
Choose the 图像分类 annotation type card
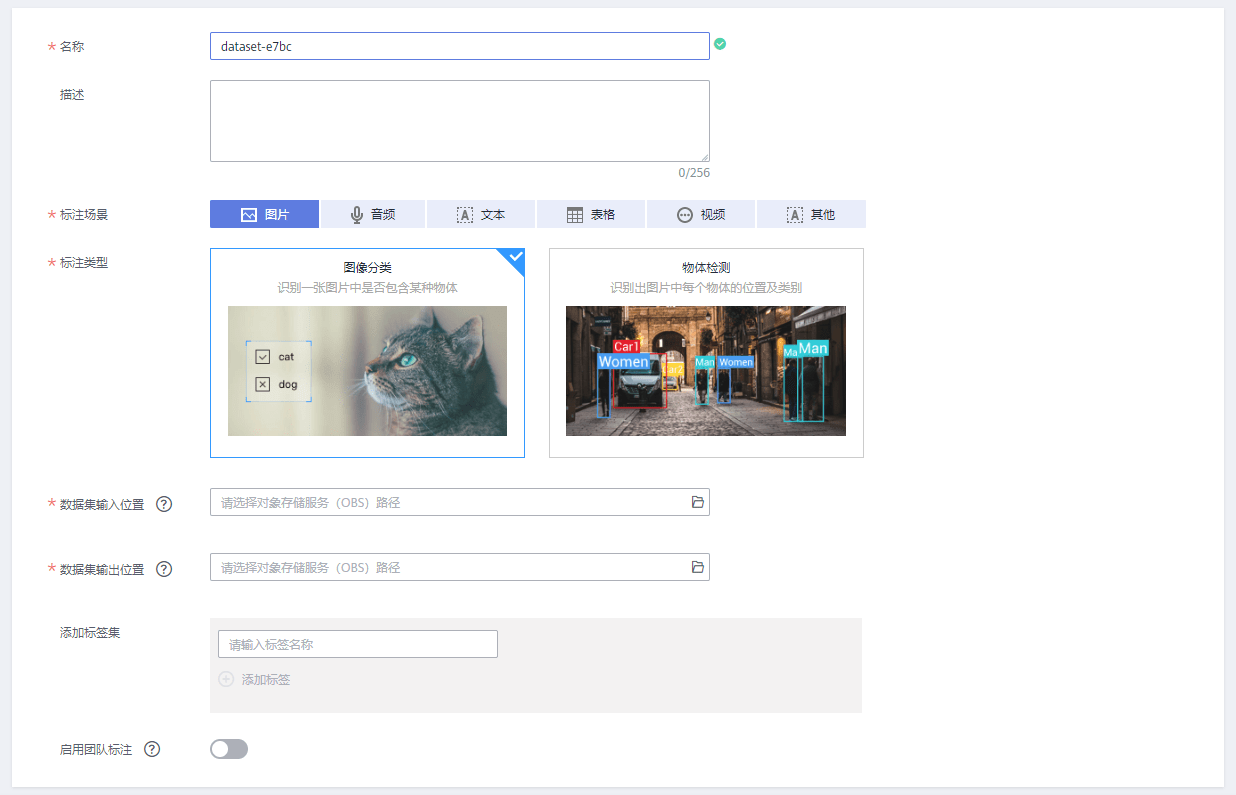(x=367, y=353)
